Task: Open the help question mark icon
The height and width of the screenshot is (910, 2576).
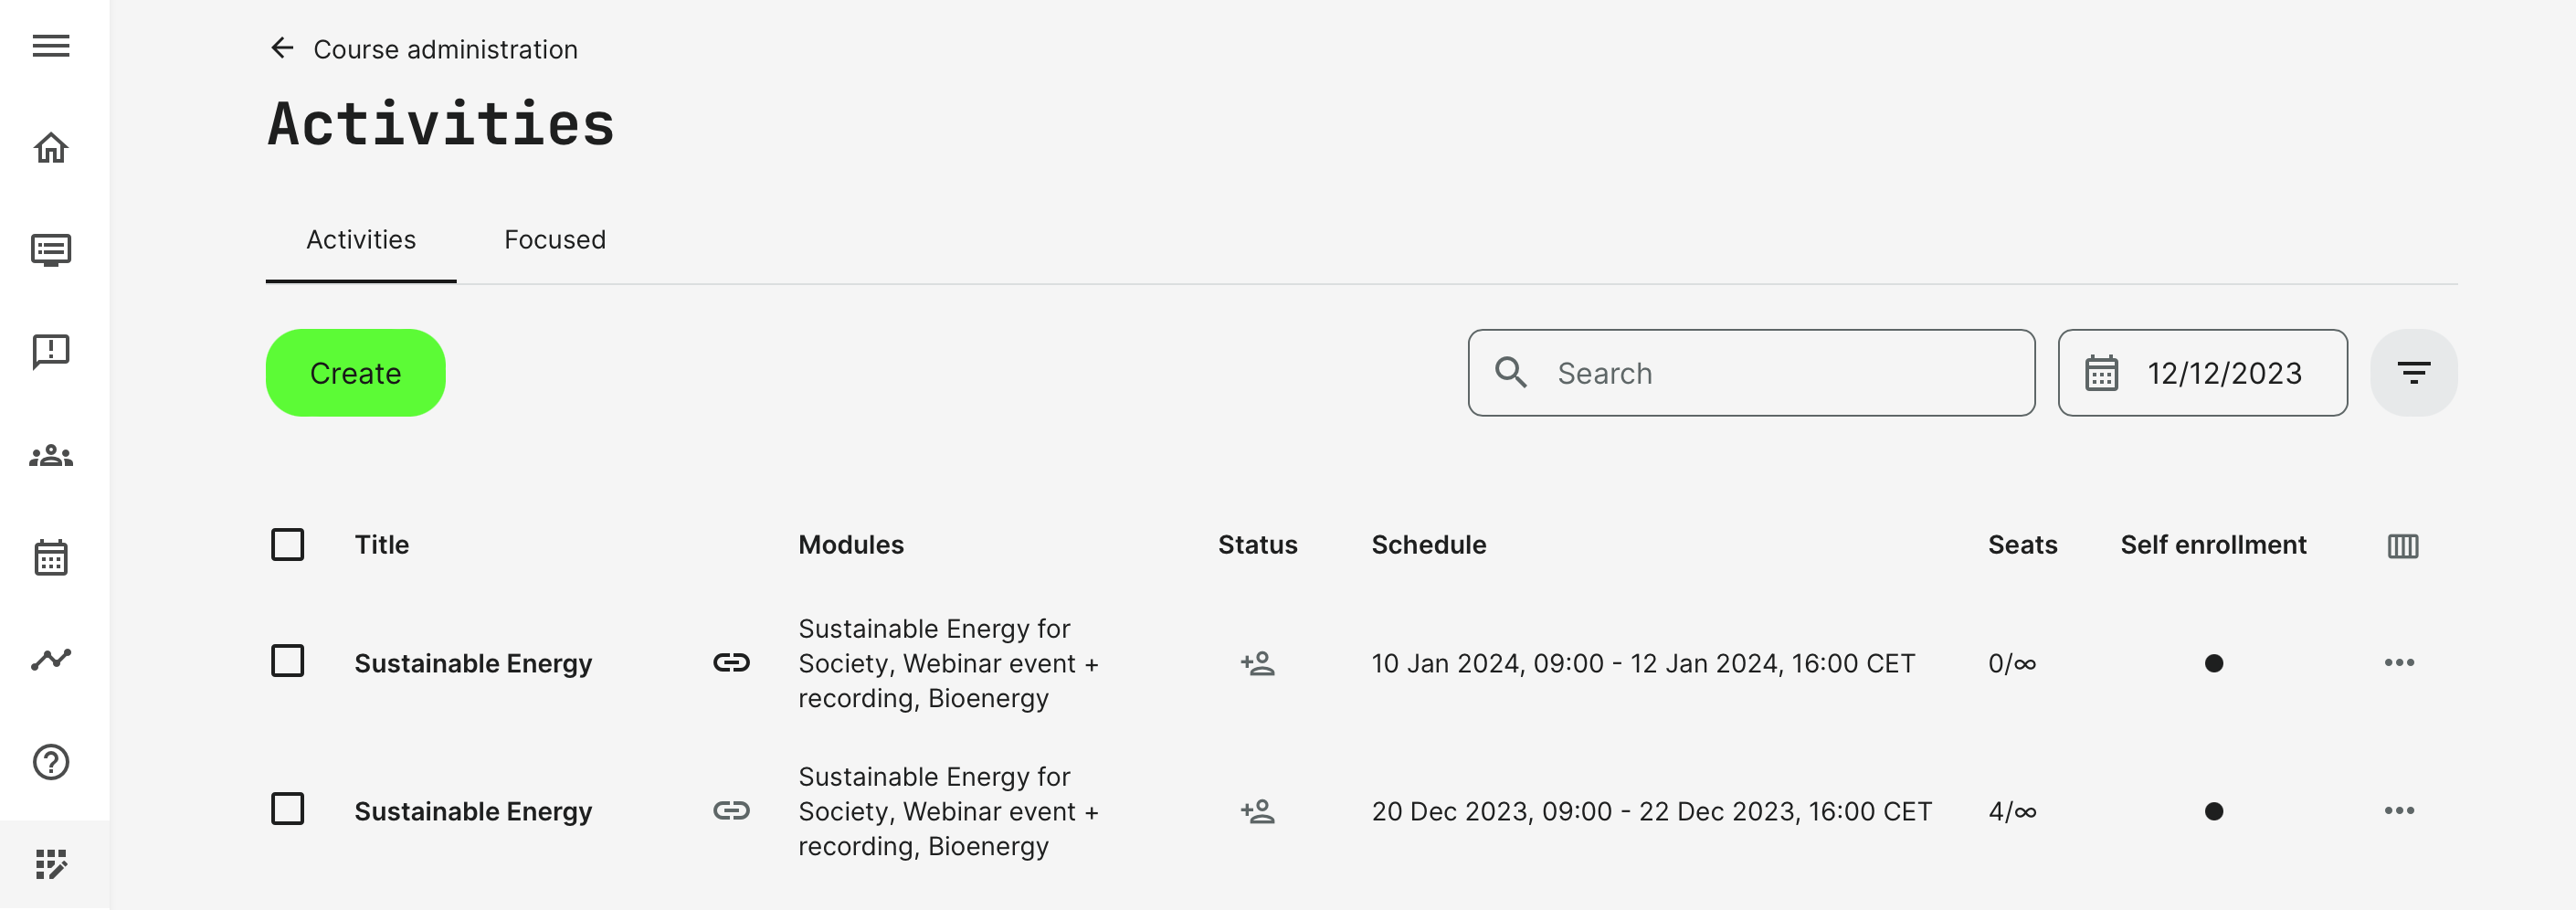Action: (51, 762)
